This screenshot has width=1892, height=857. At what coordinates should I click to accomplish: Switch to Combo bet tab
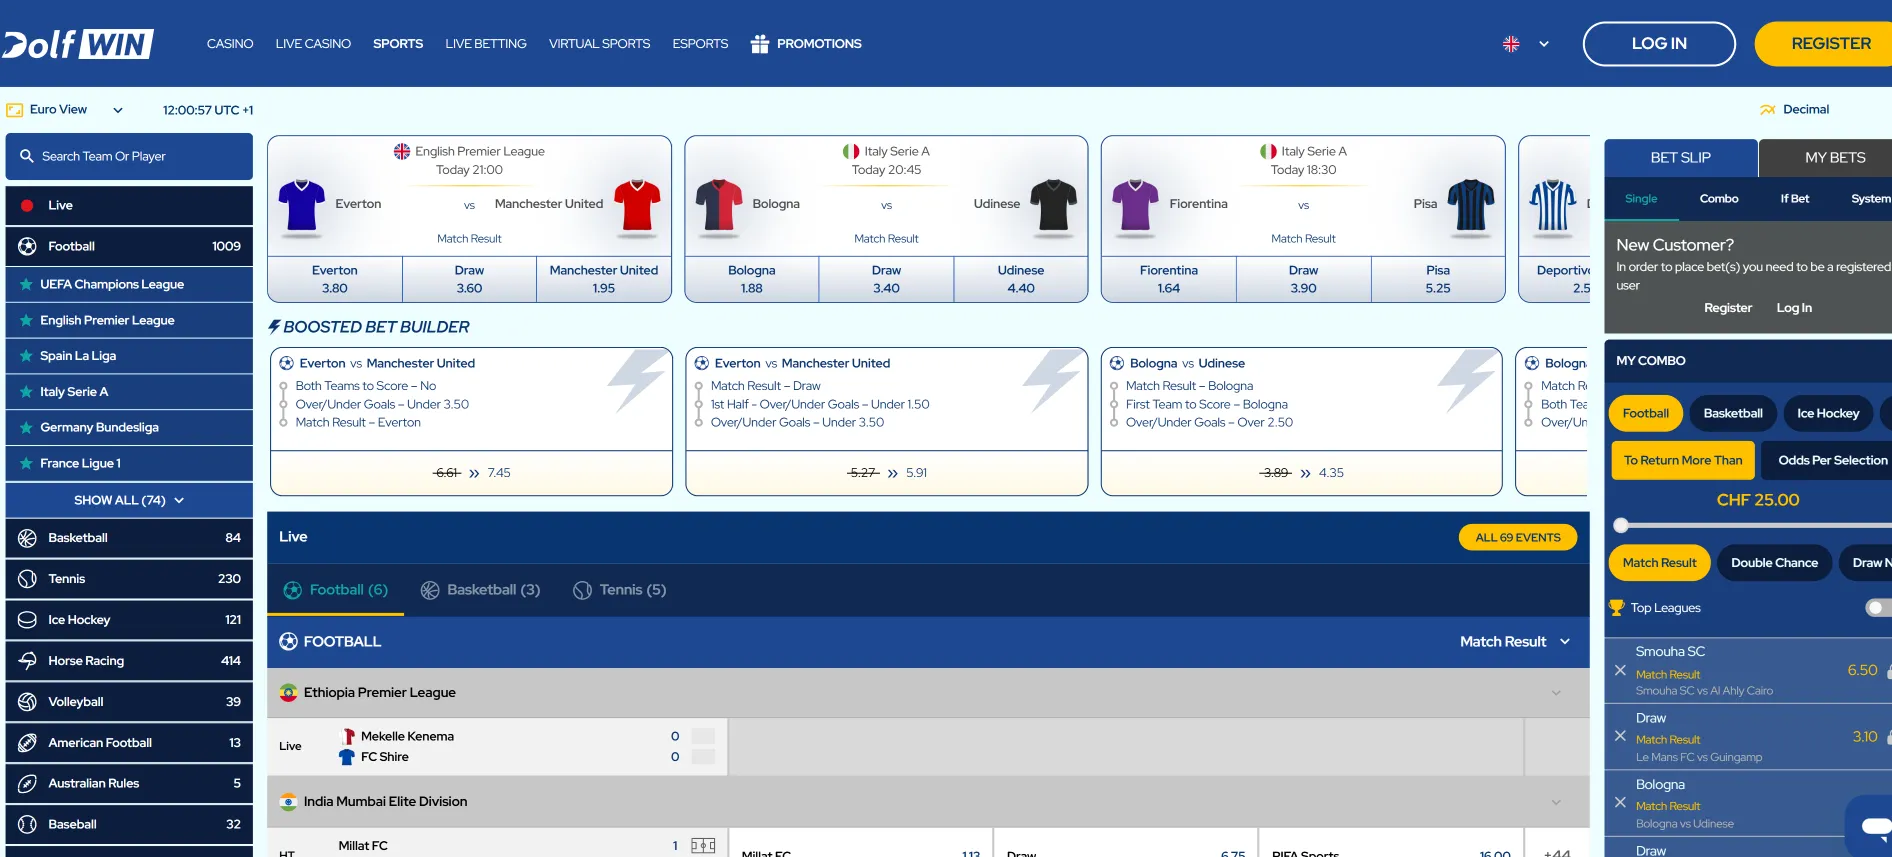[1718, 199]
